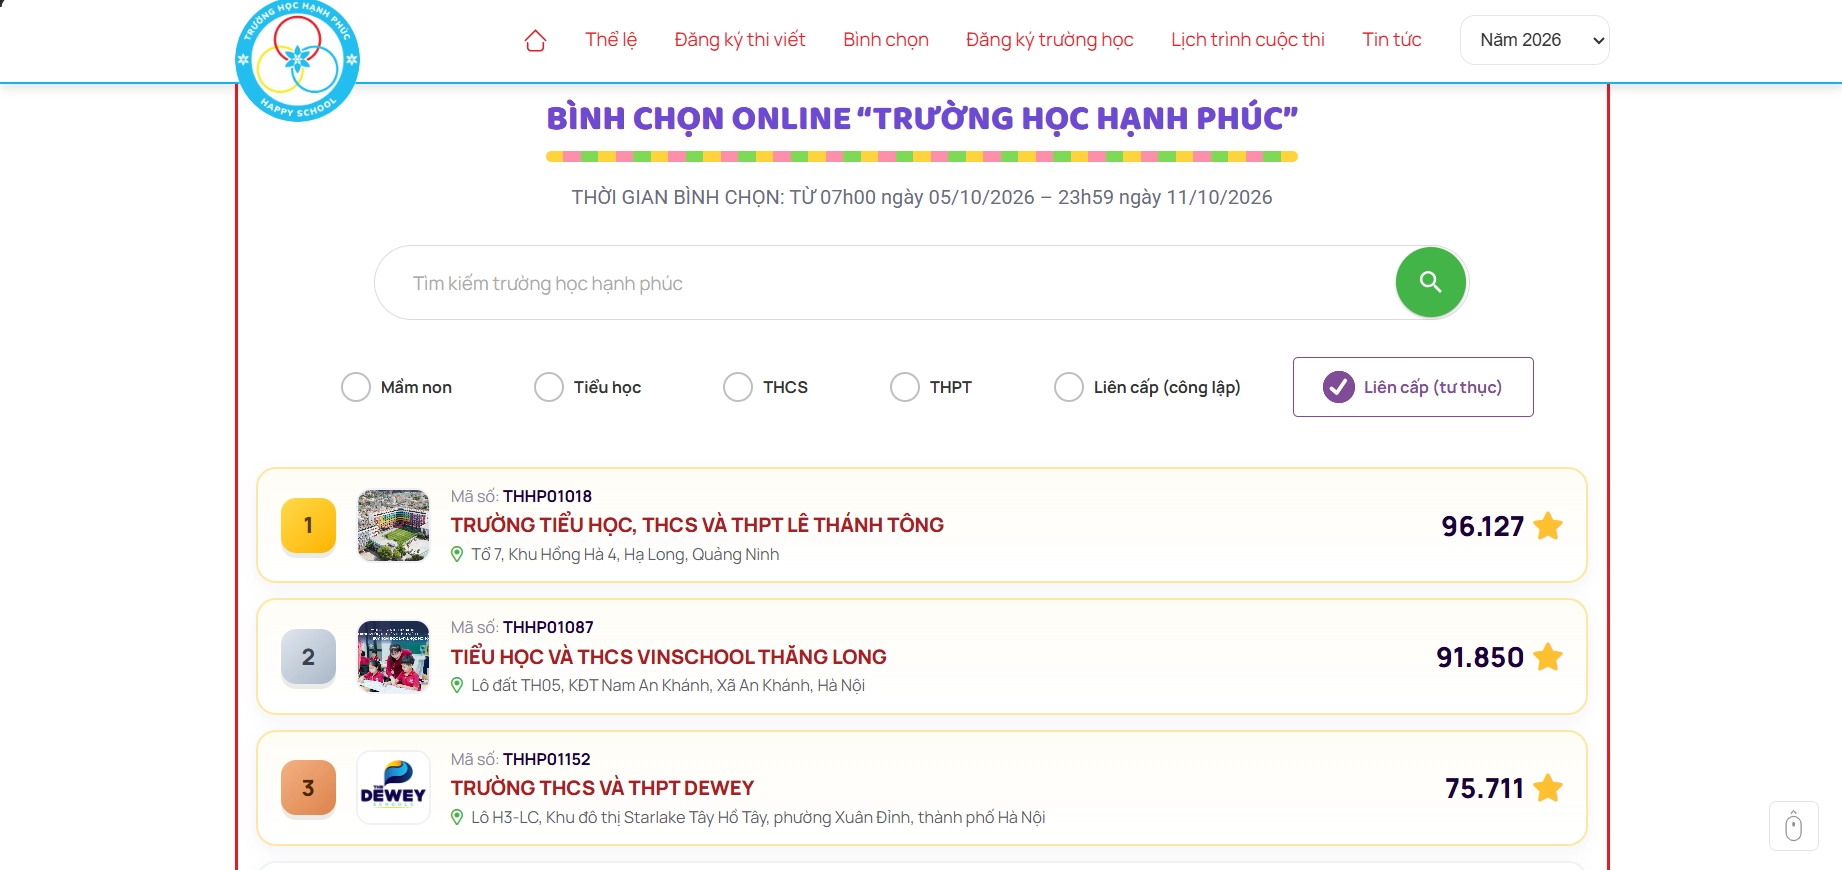Click code THHP01152

(x=547, y=759)
